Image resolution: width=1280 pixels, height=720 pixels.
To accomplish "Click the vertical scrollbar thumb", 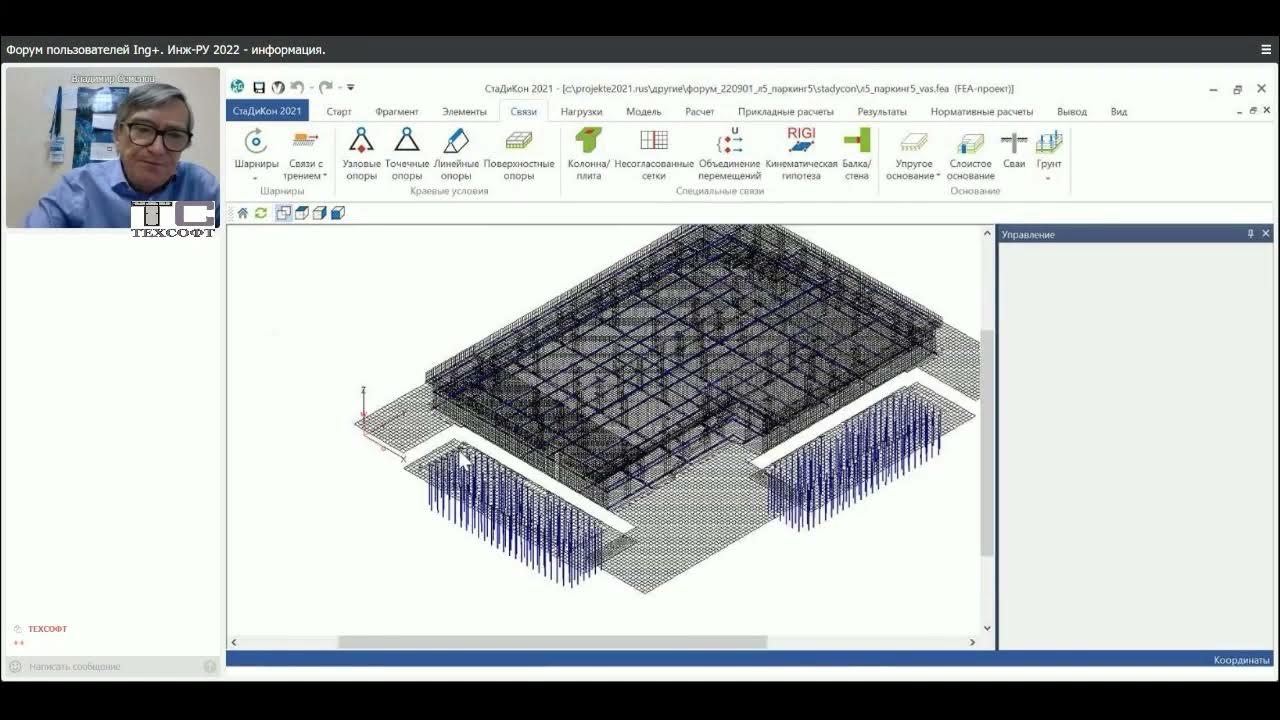I will (987, 443).
